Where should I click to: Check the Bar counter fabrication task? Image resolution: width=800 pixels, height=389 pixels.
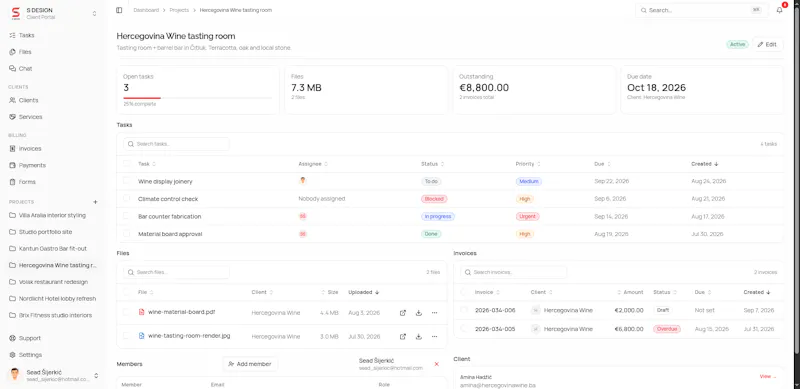127,216
